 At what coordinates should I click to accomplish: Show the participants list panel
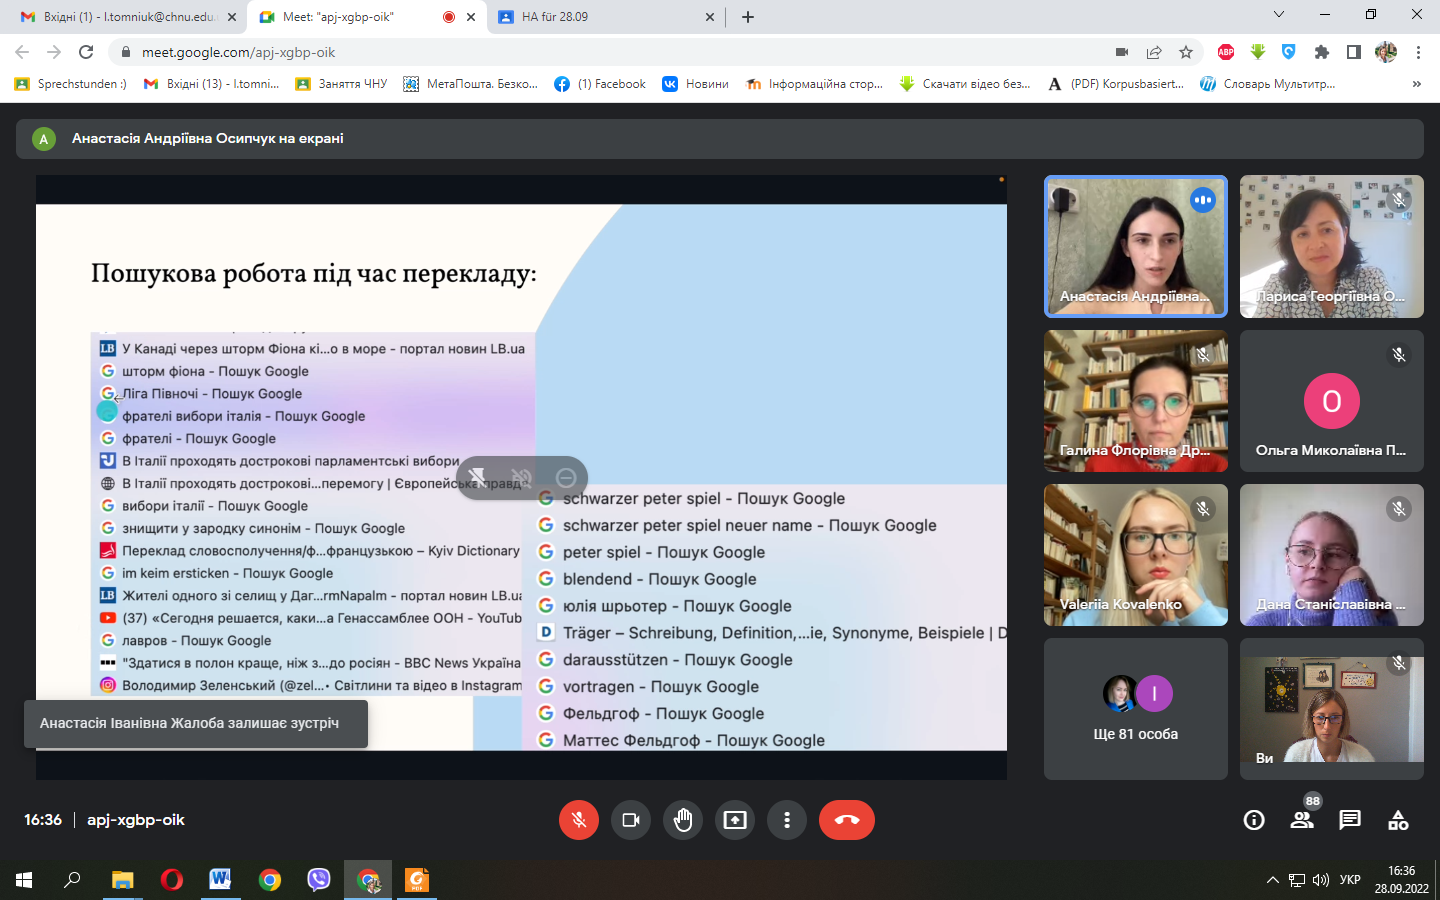coord(1302,820)
